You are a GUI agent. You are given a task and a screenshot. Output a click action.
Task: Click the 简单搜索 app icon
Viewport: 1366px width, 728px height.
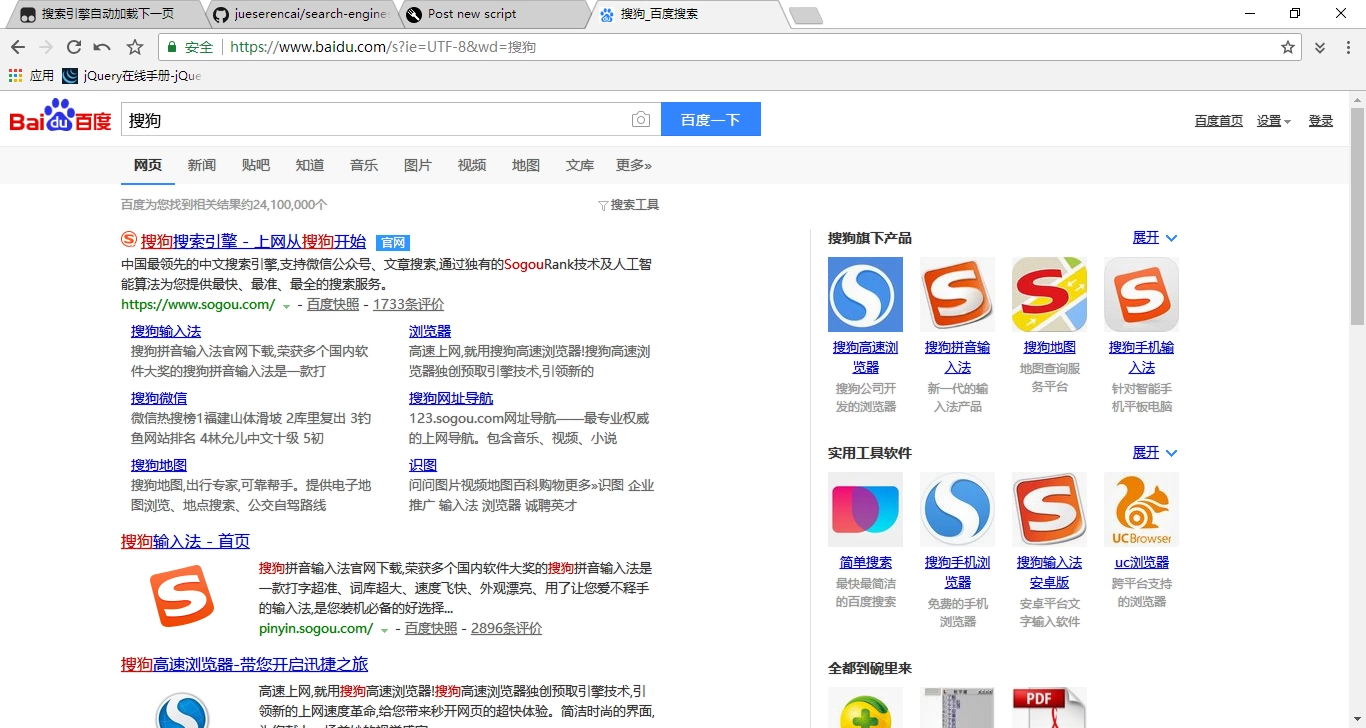865,509
